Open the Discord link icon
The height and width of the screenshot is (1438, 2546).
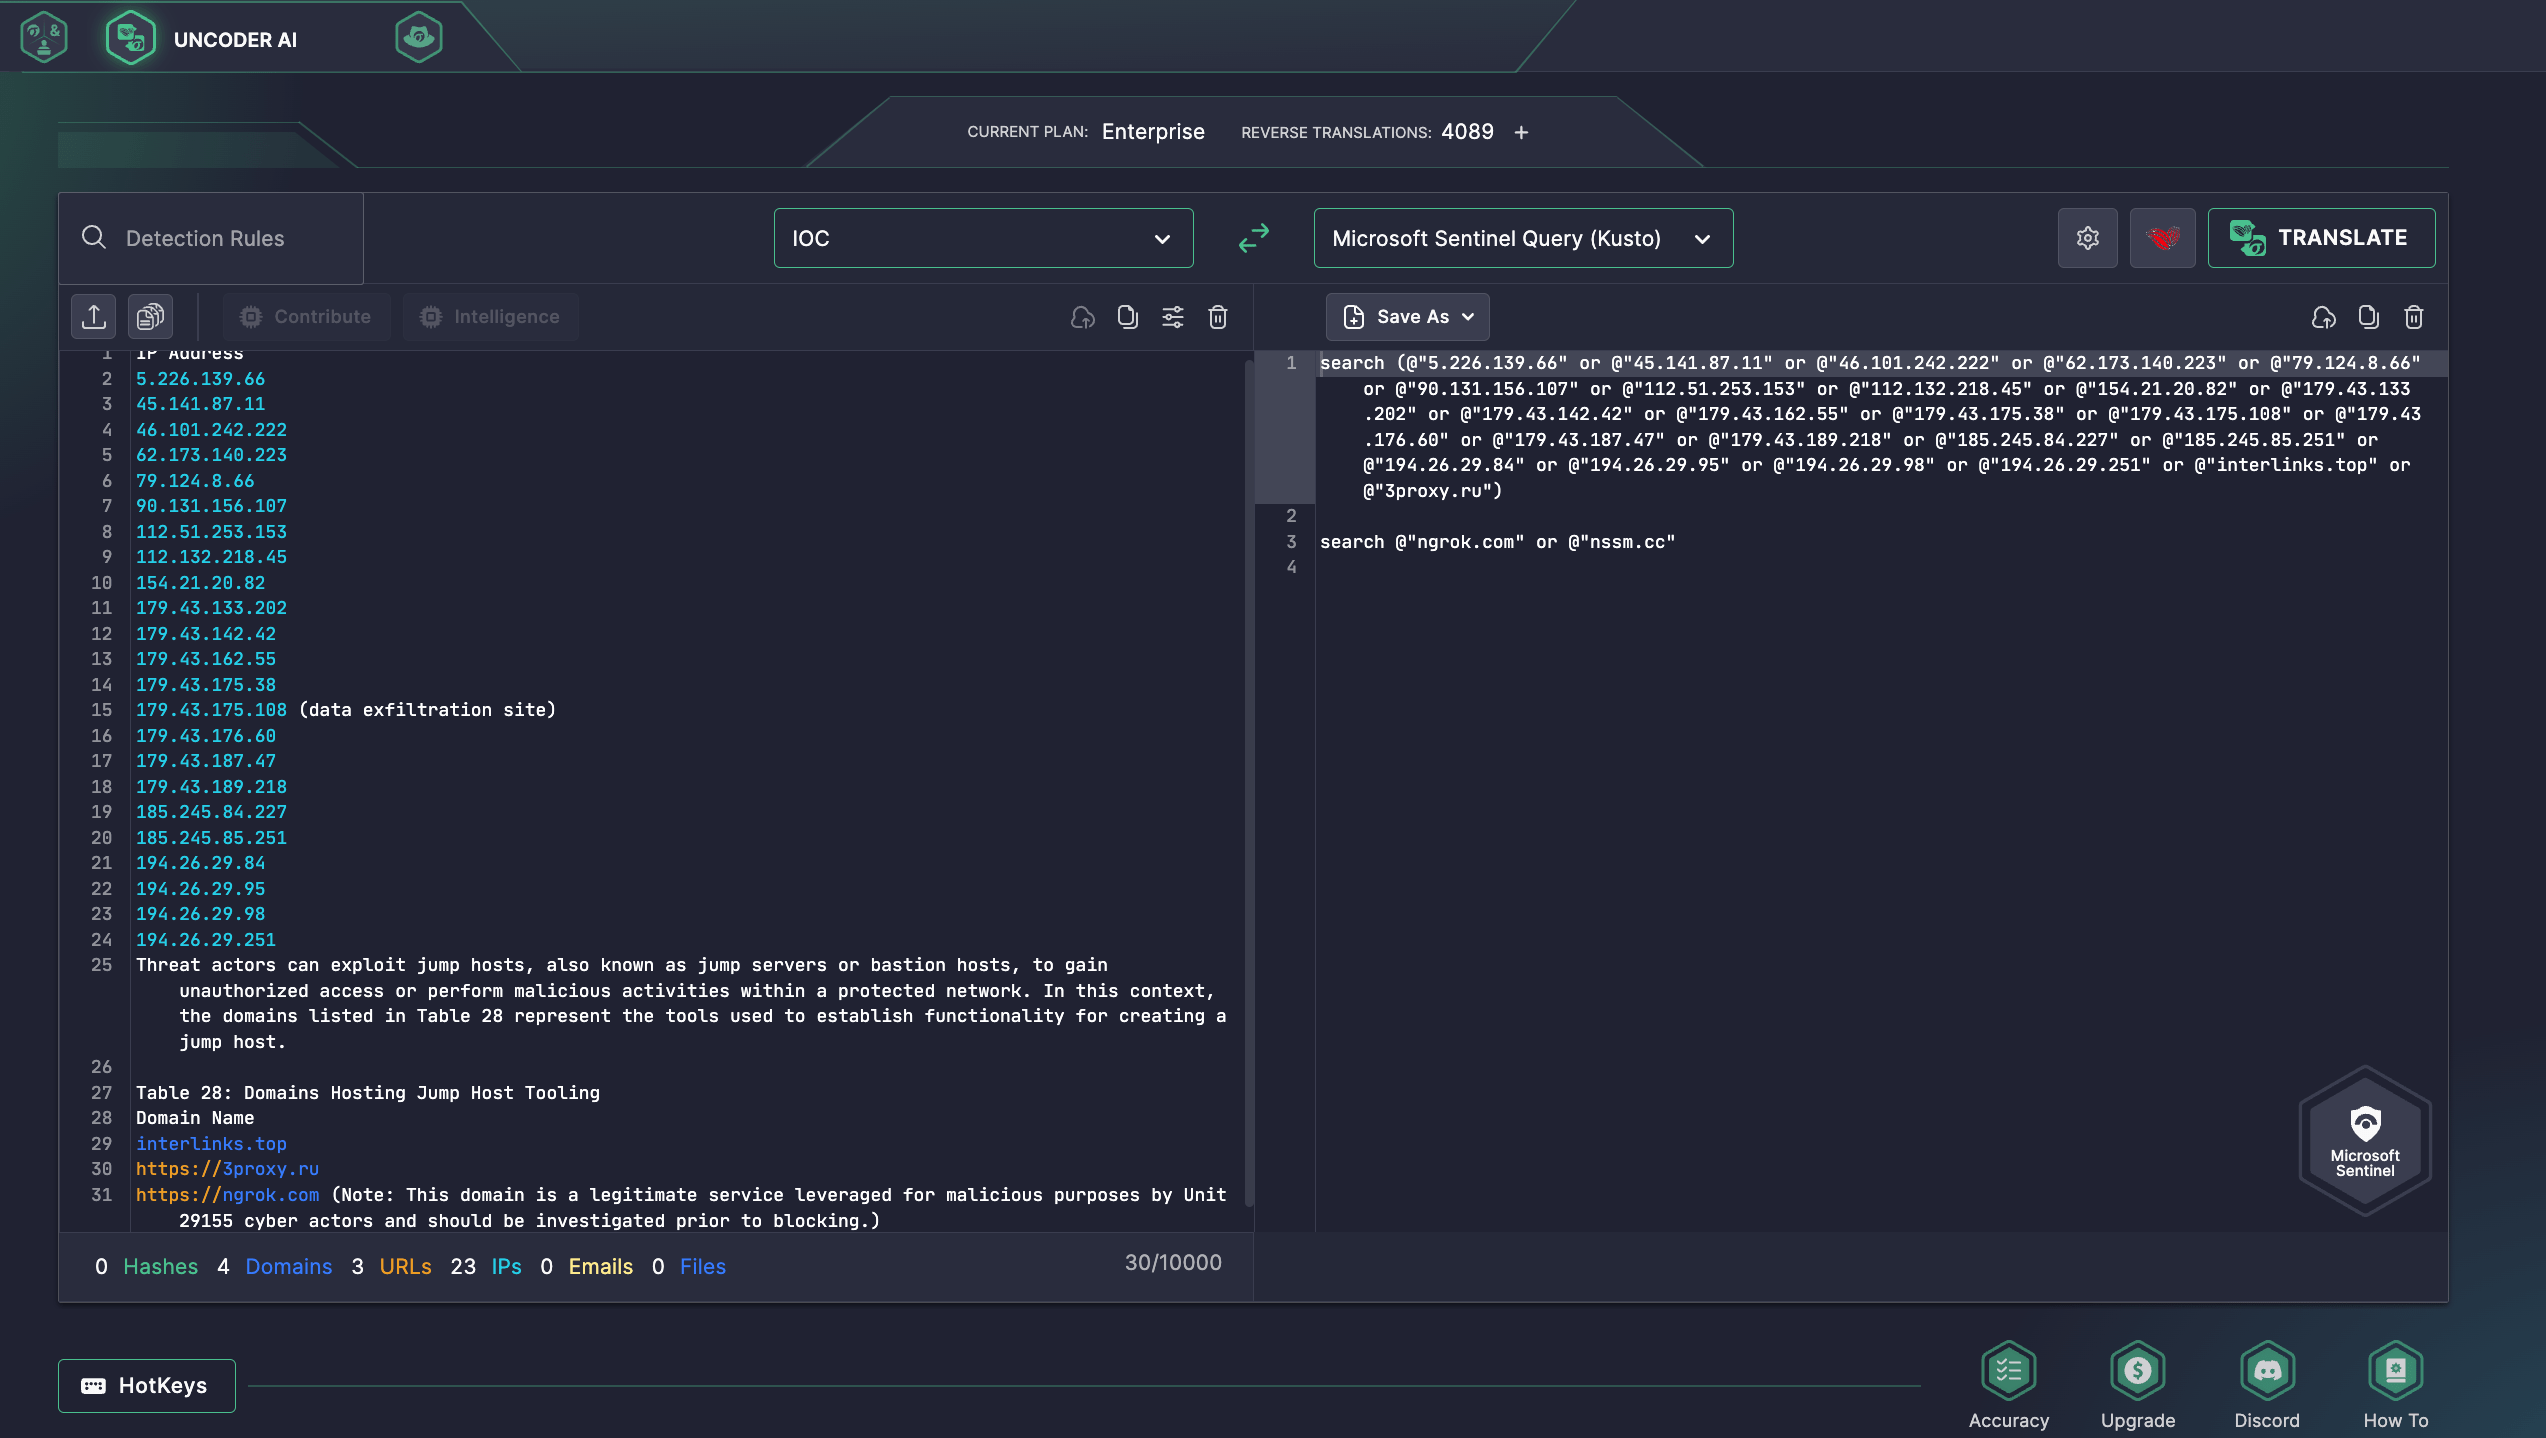click(2266, 1369)
